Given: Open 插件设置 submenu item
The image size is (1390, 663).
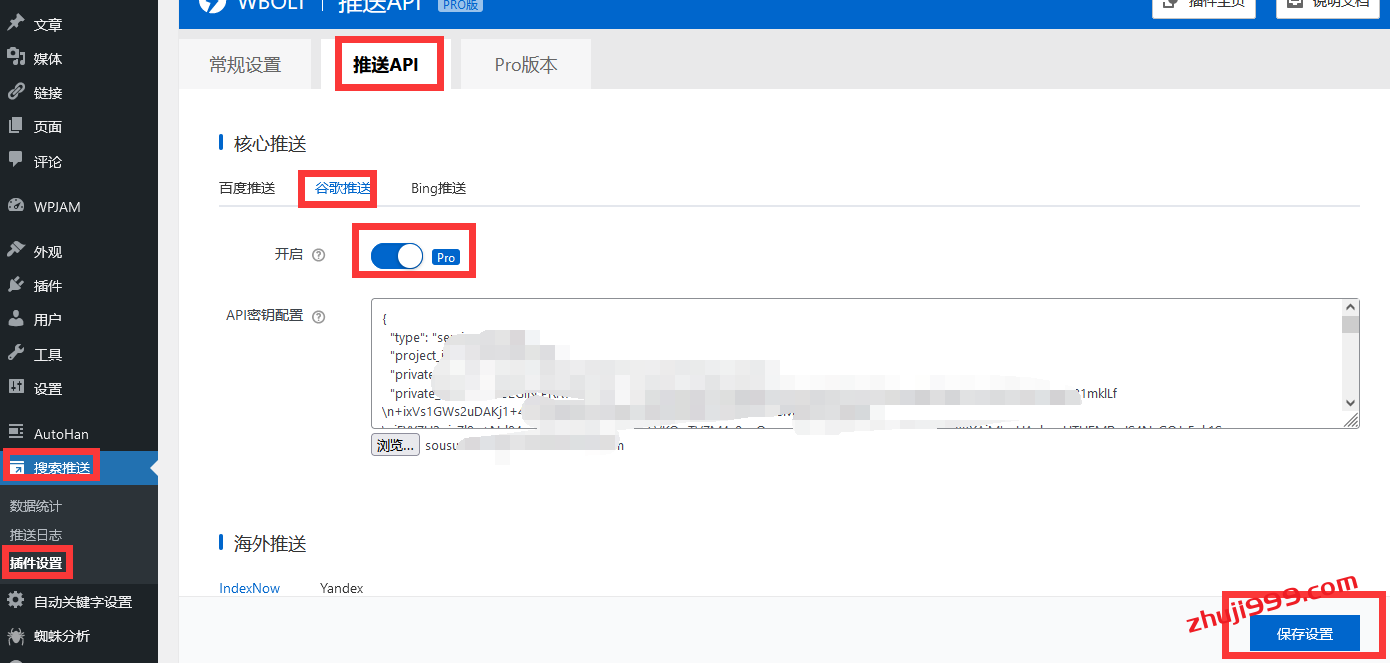Looking at the screenshot, I should point(36,563).
